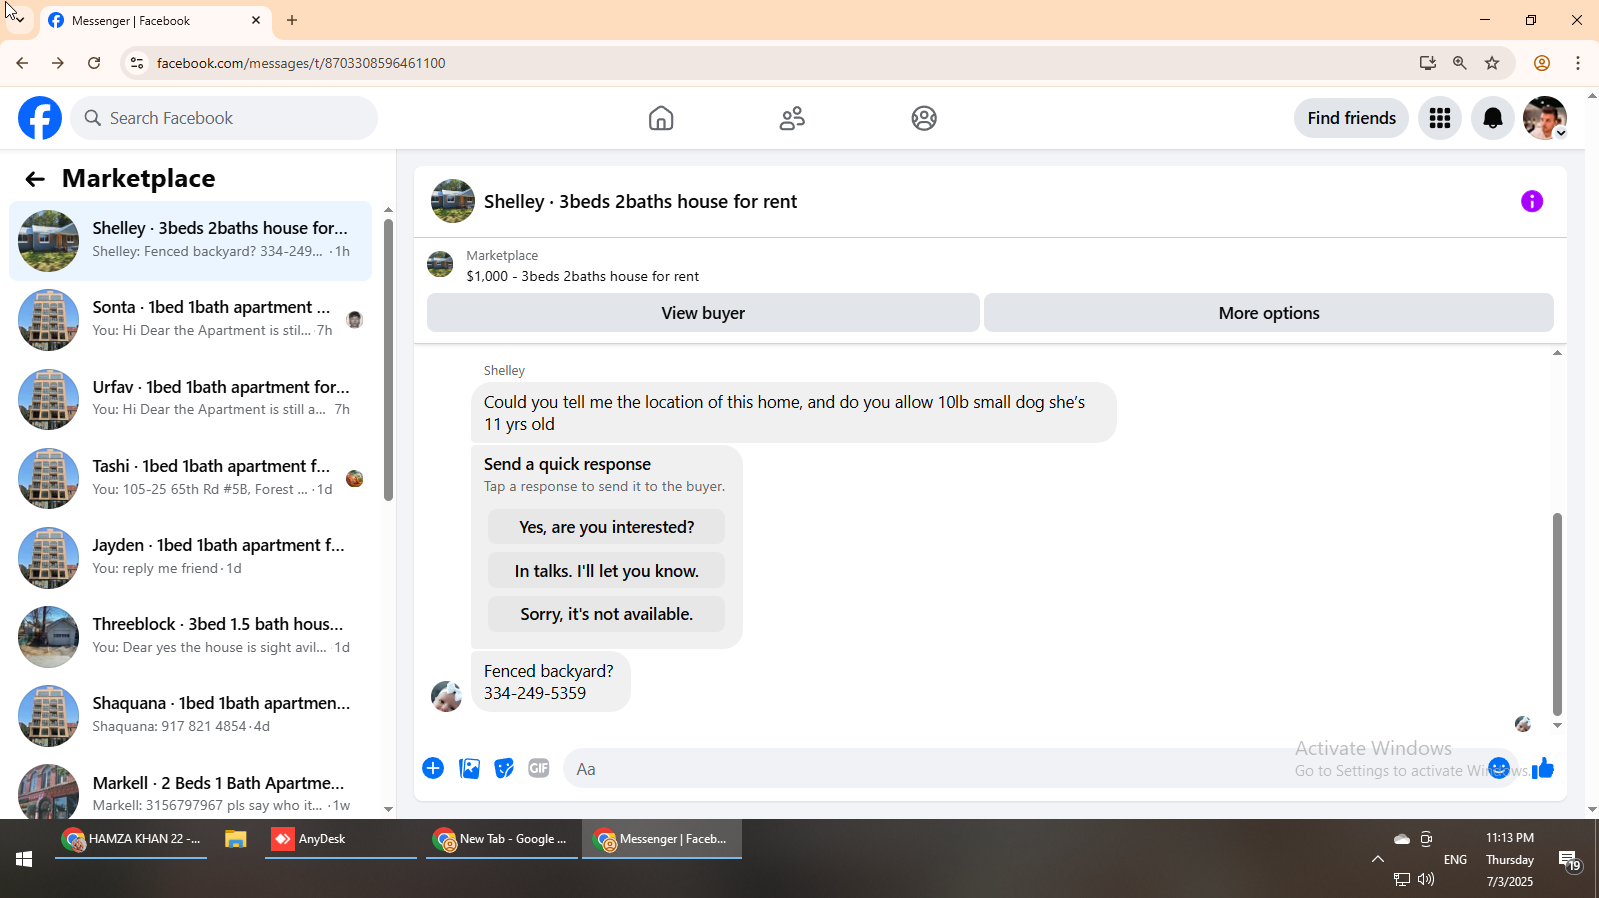The width and height of the screenshot is (1599, 898).
Task: Open Sonta 1bed 1bath apartment conversation
Action: coord(190,320)
